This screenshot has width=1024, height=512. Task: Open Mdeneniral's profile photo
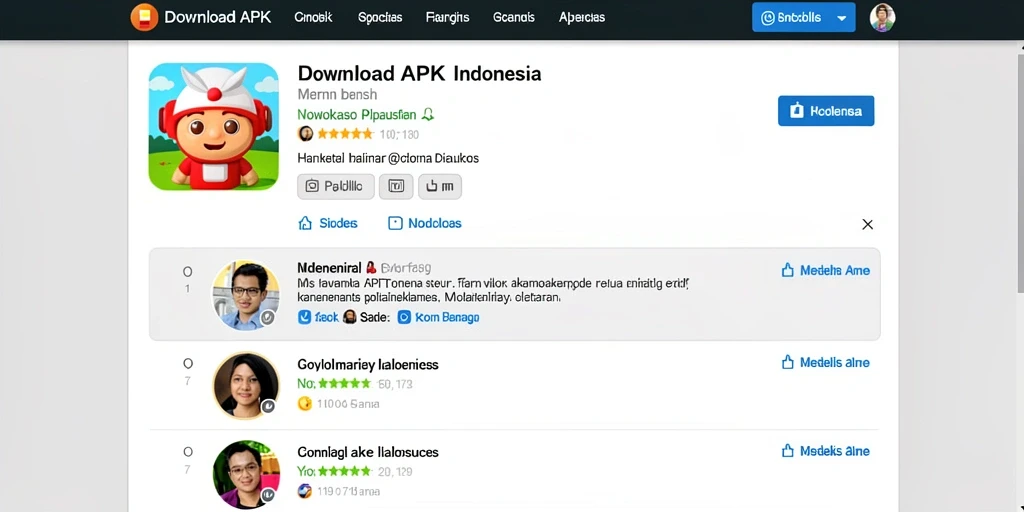point(246,295)
